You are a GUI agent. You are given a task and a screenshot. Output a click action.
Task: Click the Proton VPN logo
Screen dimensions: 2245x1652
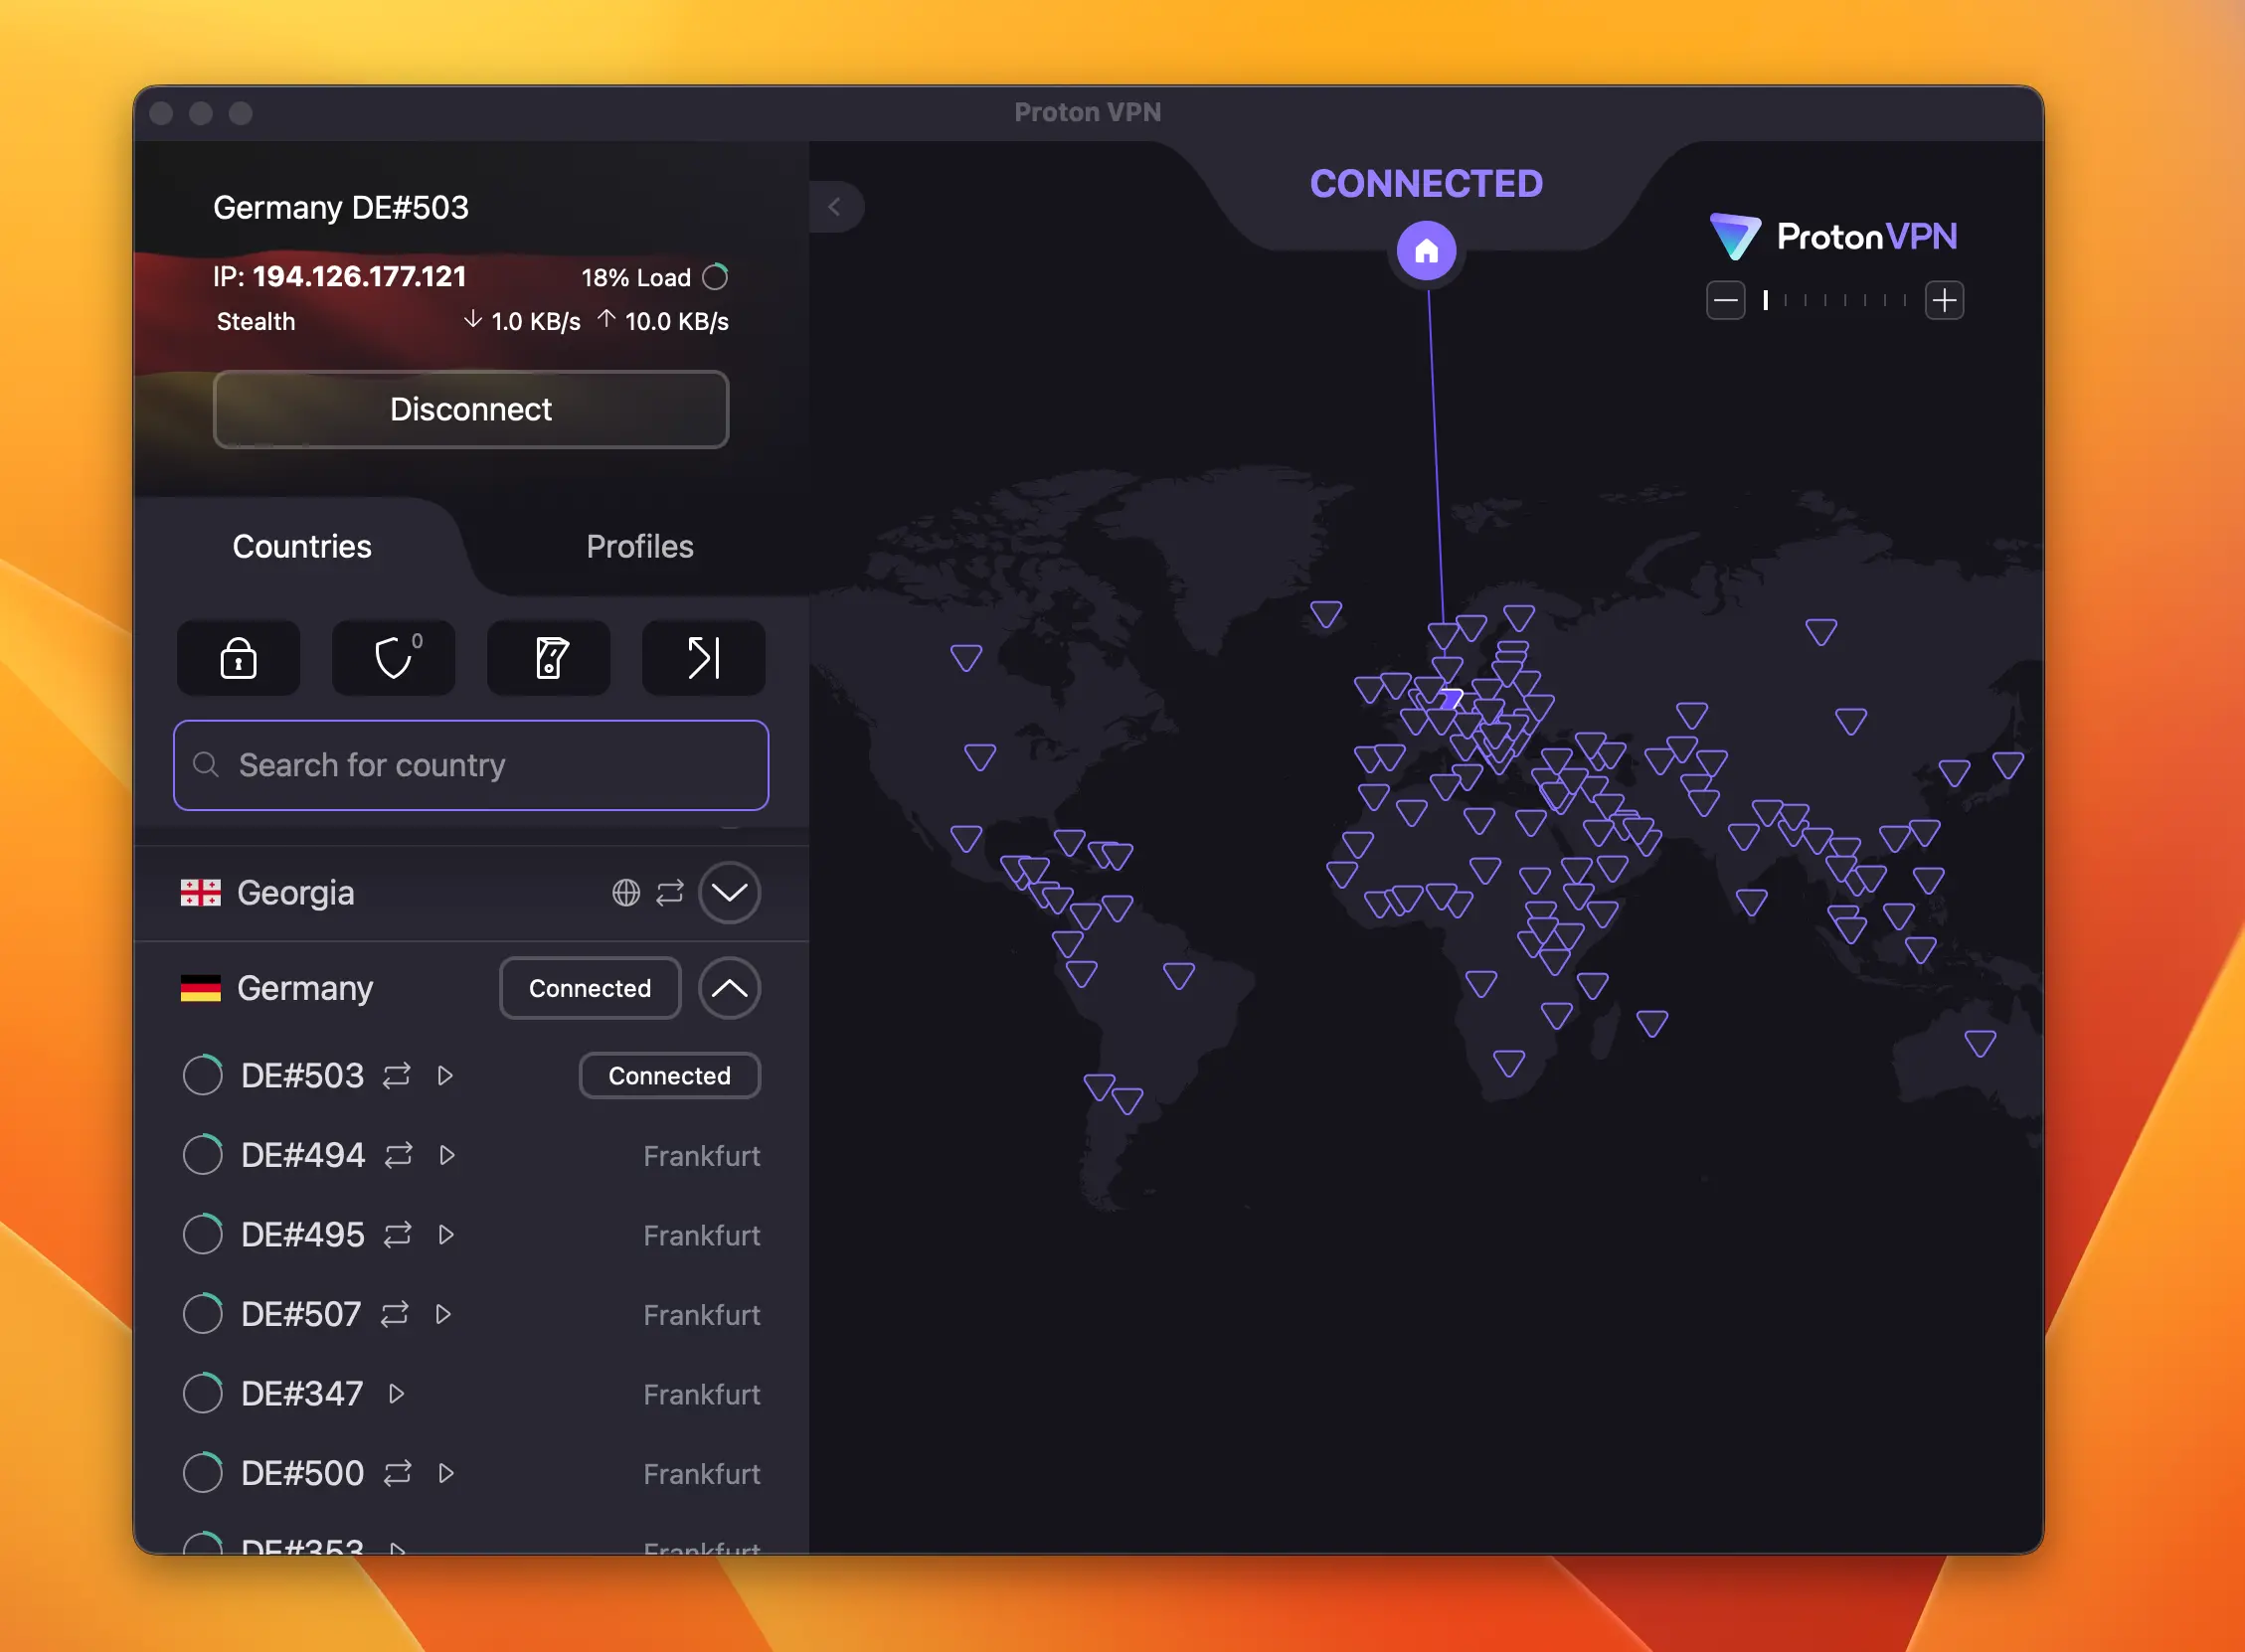tap(1833, 235)
